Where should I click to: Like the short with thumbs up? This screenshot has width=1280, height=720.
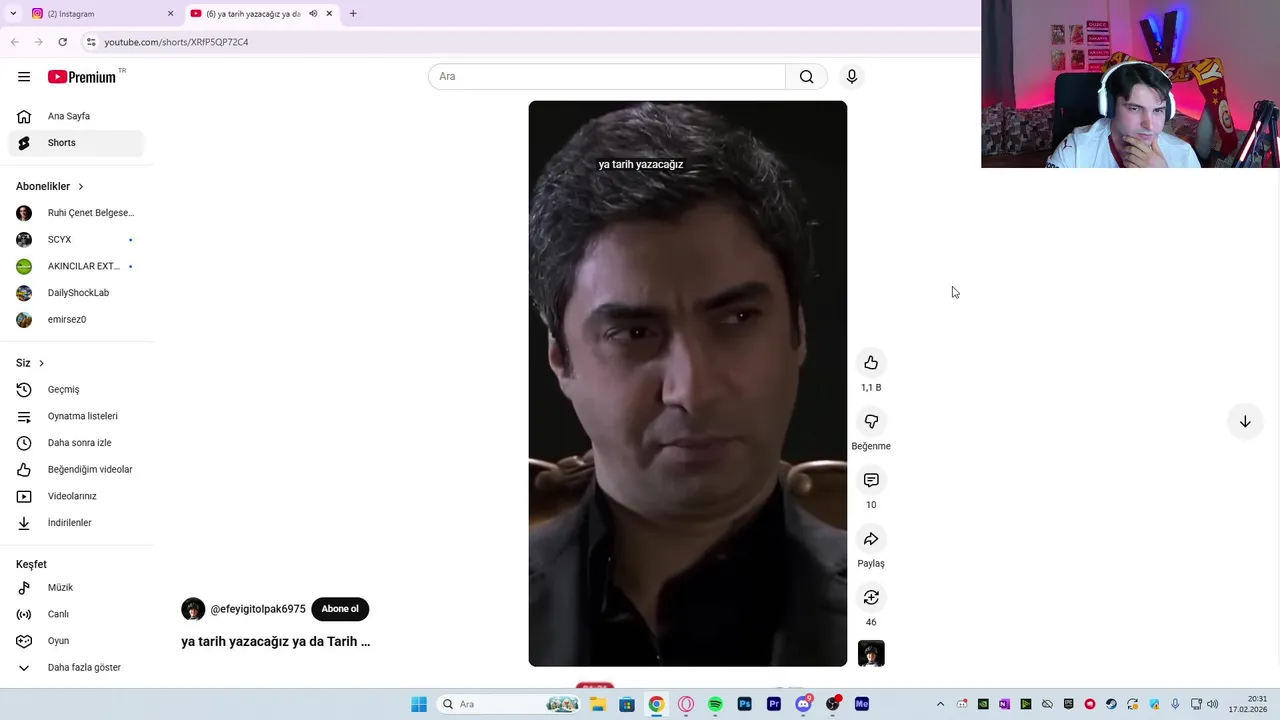point(871,363)
